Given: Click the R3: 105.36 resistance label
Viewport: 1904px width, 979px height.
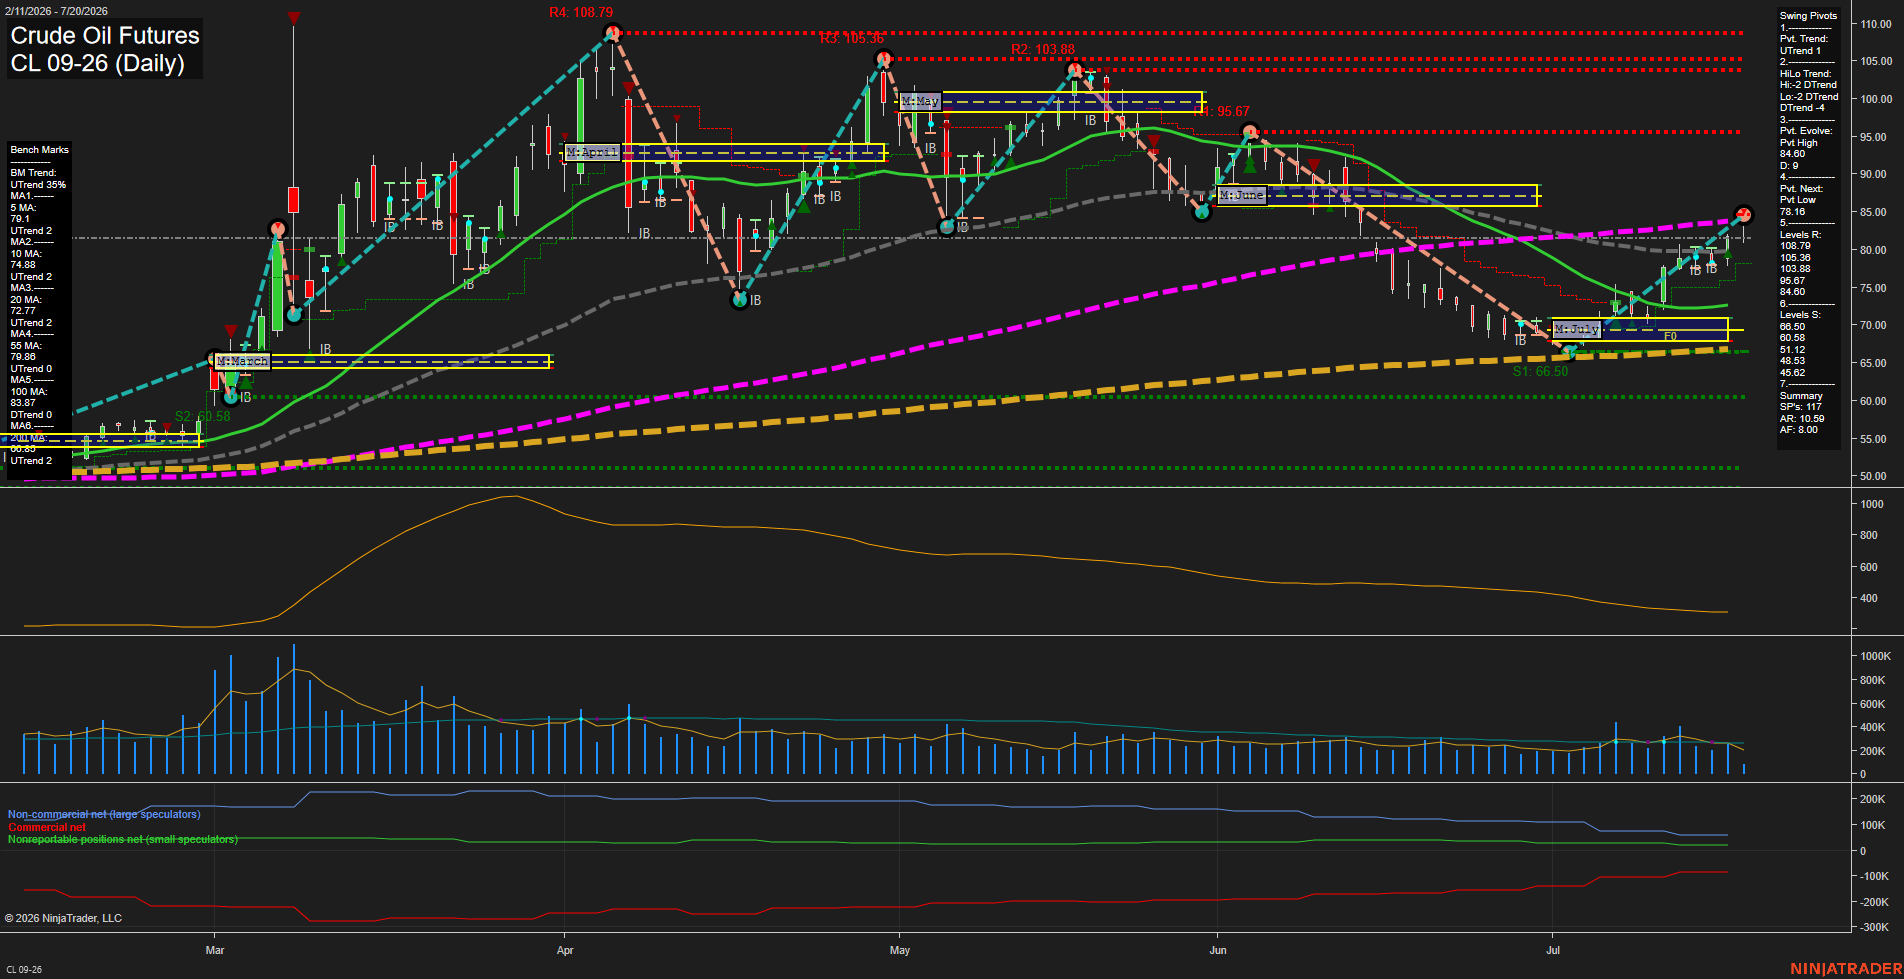Looking at the screenshot, I should (852, 39).
